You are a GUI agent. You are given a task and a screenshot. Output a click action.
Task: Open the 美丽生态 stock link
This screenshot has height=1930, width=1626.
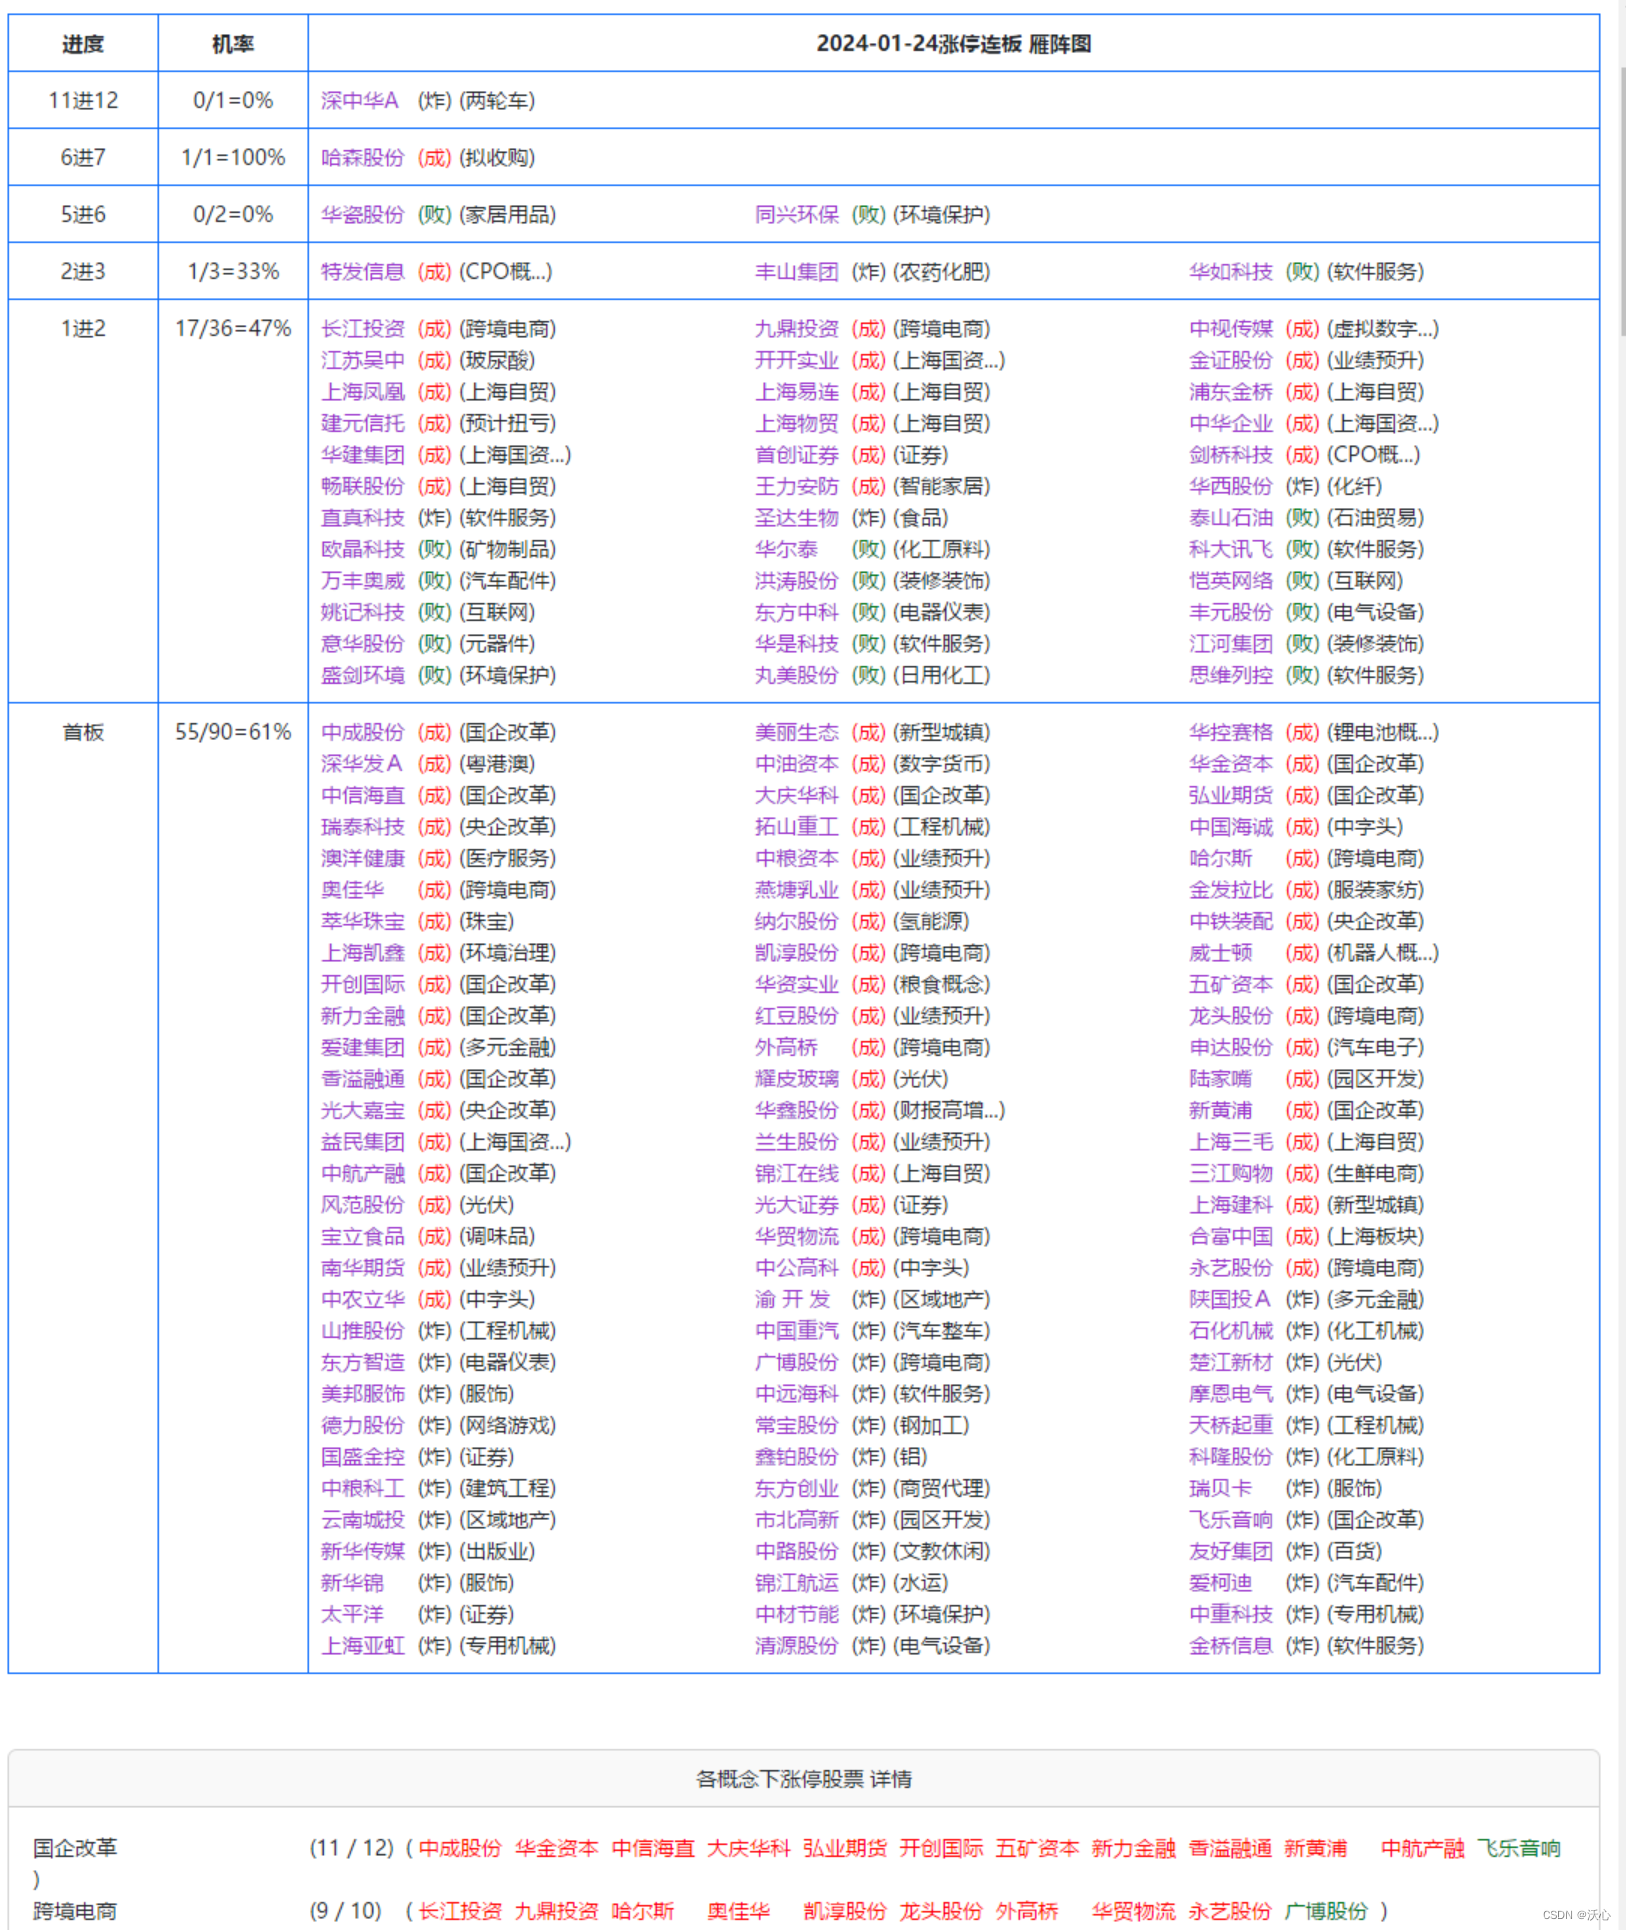pyautogui.click(x=796, y=732)
